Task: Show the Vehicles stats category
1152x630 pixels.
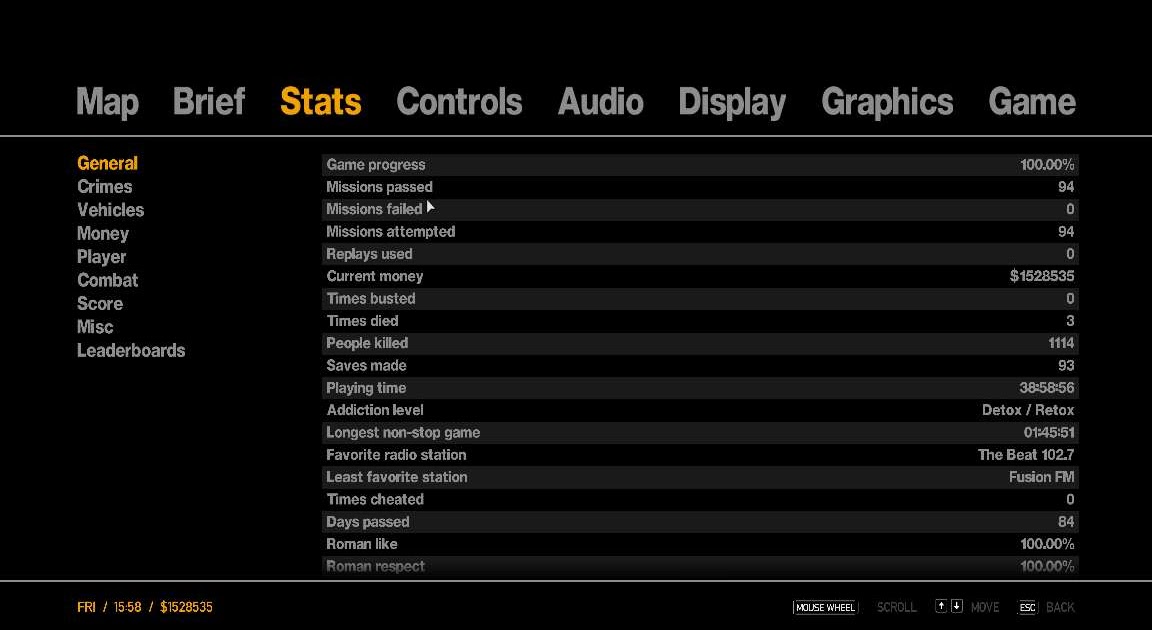Action: pyautogui.click(x=110, y=210)
